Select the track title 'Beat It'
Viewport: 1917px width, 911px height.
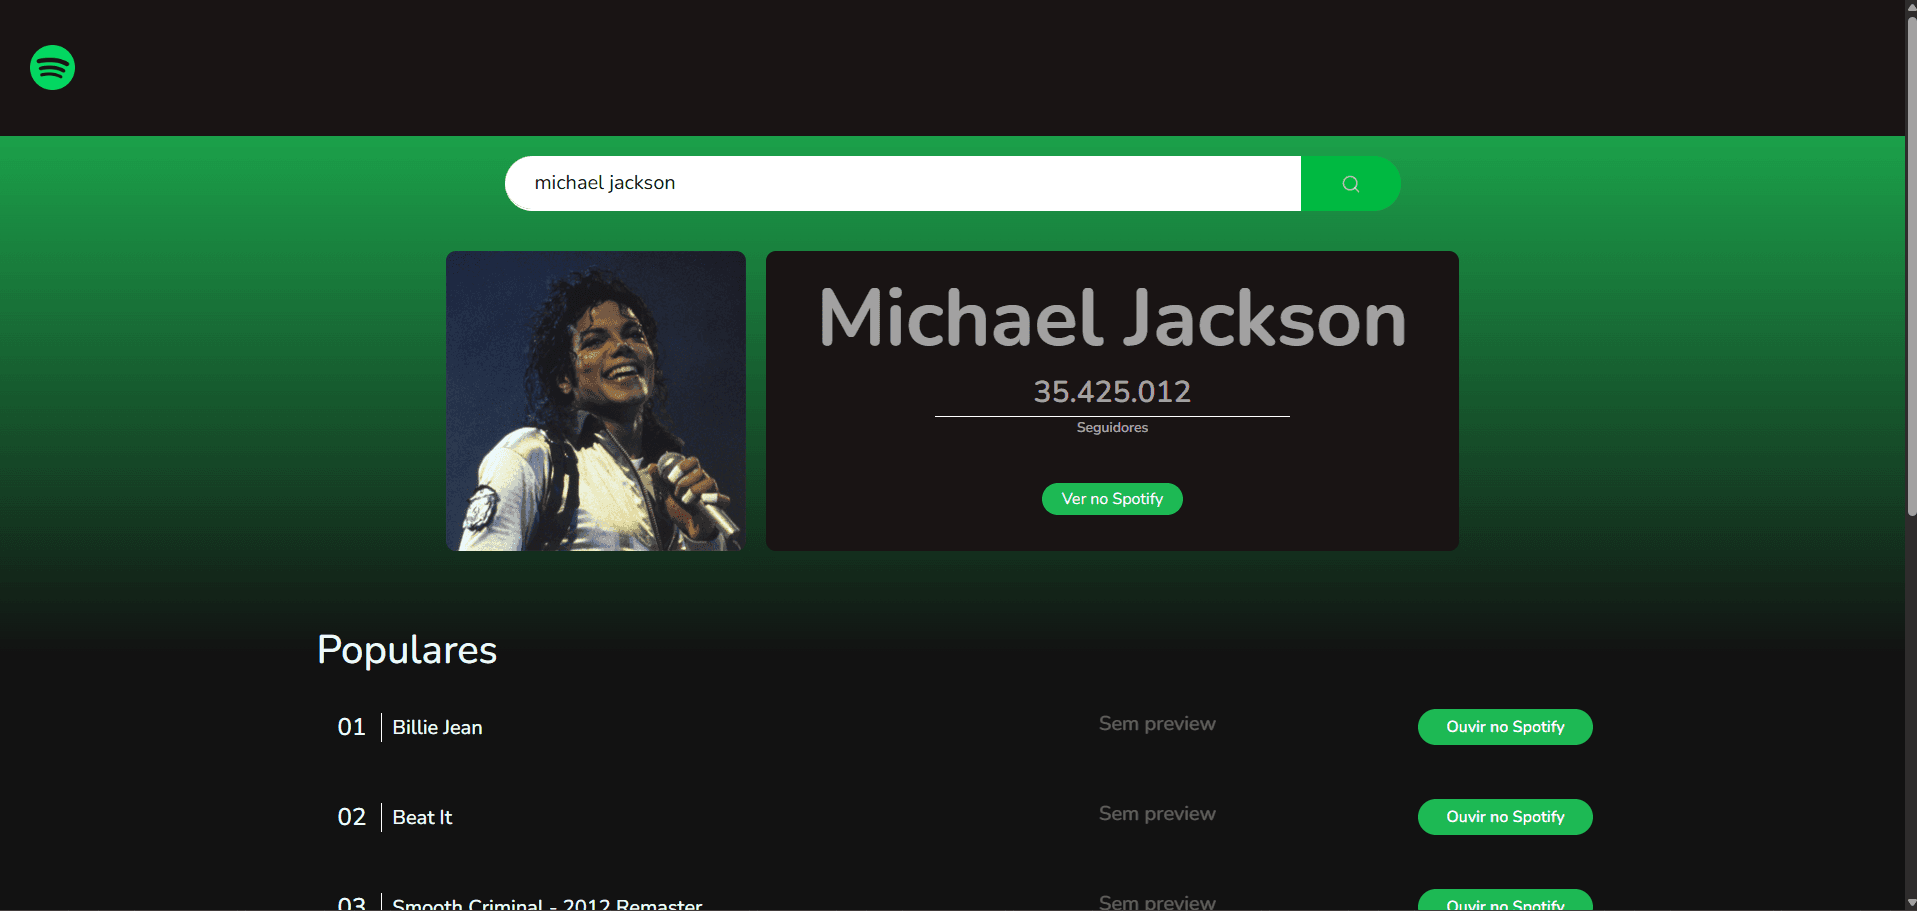[421, 817]
